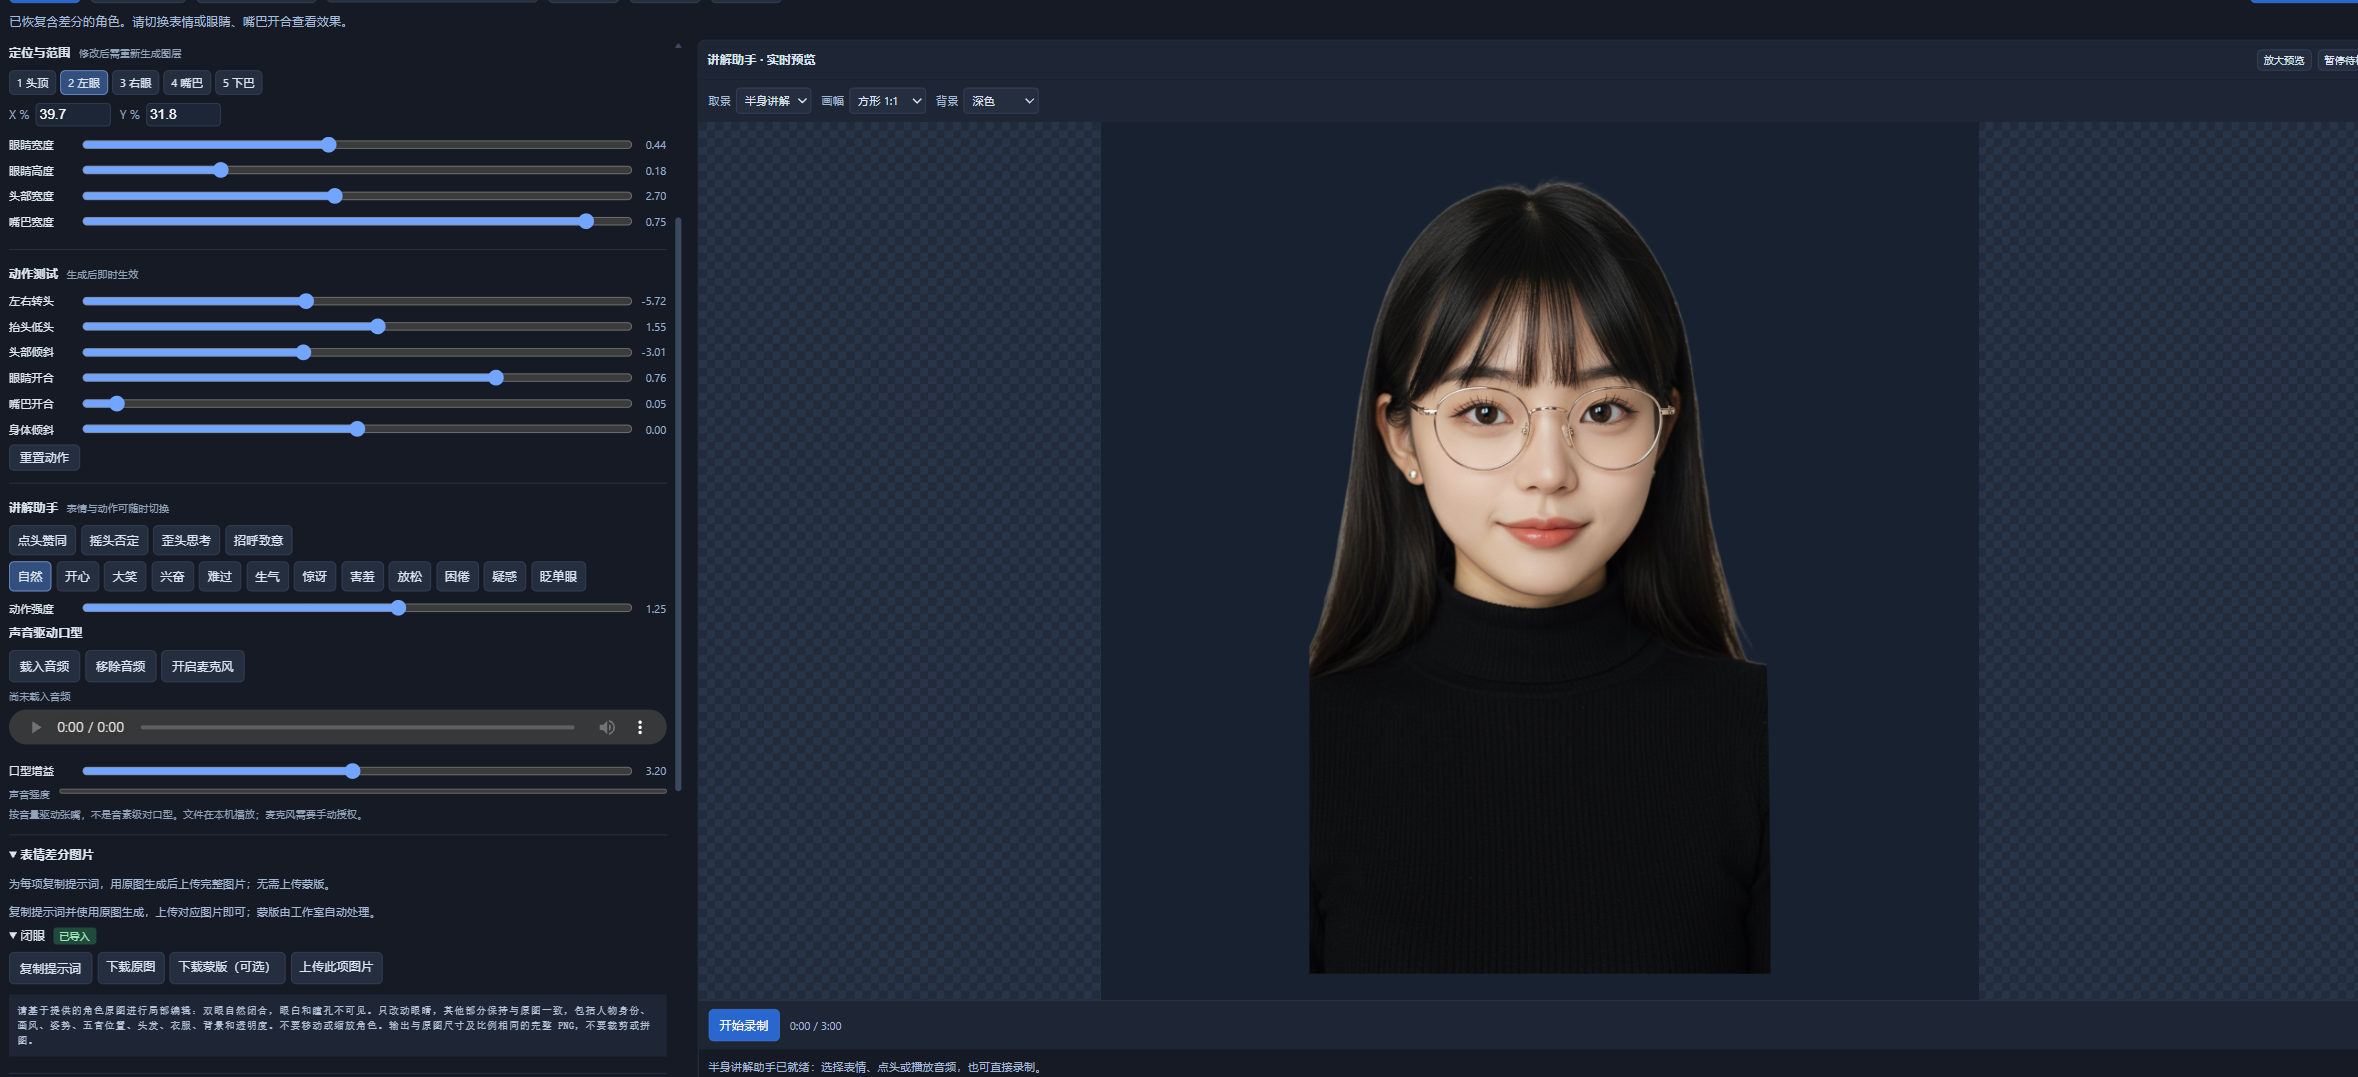
Task: Select the 开心 expression
Action: pyautogui.click(x=77, y=577)
